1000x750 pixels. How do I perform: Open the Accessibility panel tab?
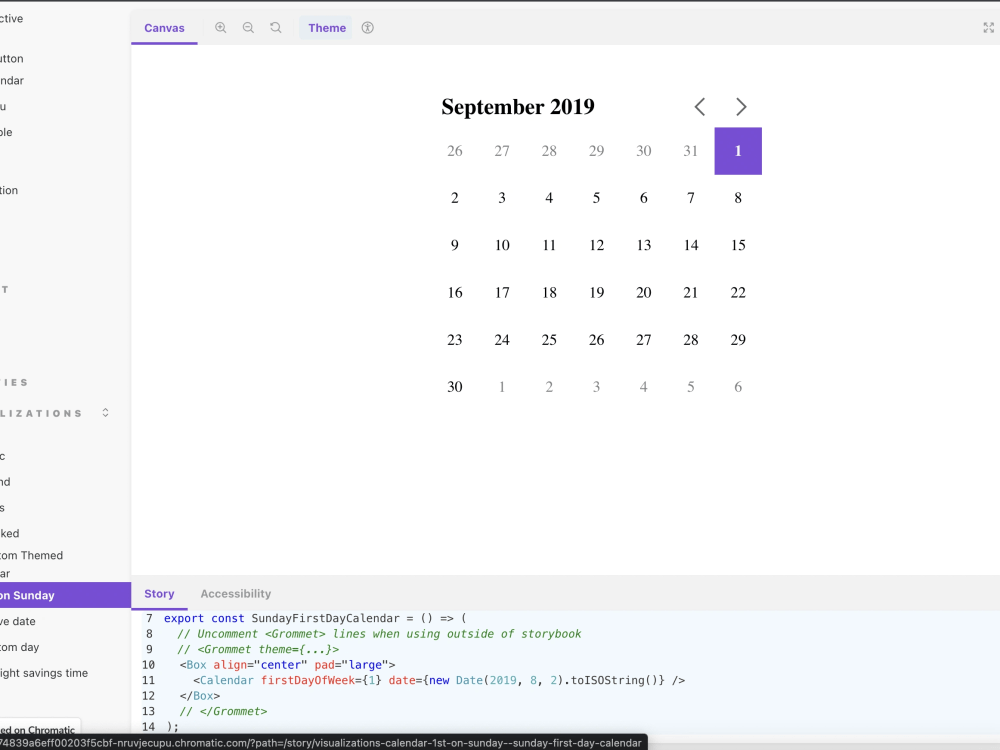(x=235, y=594)
